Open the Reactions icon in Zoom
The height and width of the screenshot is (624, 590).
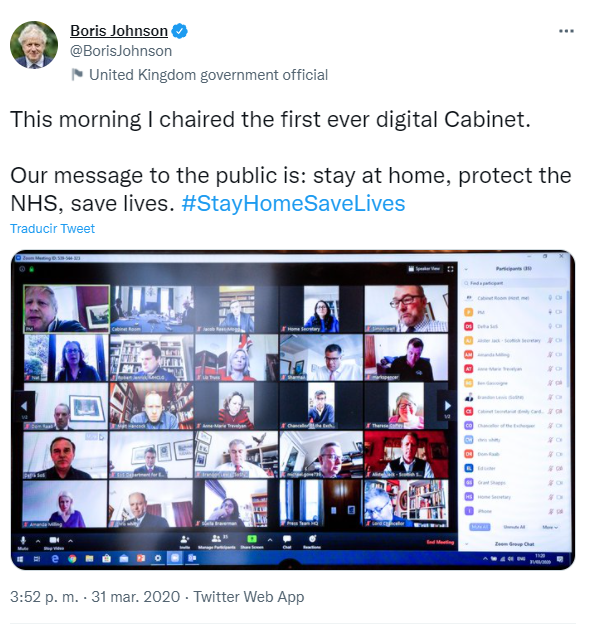point(312,538)
